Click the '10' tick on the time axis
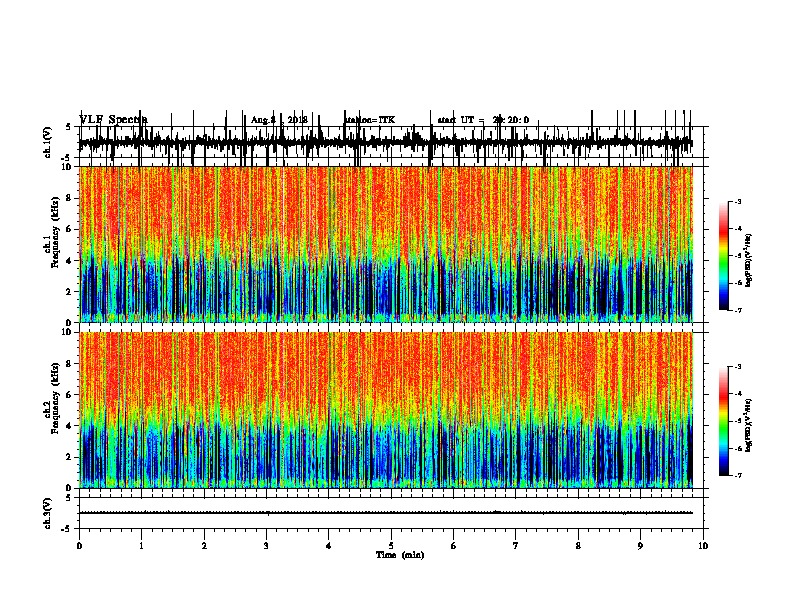792x612 pixels. pyautogui.click(x=703, y=546)
